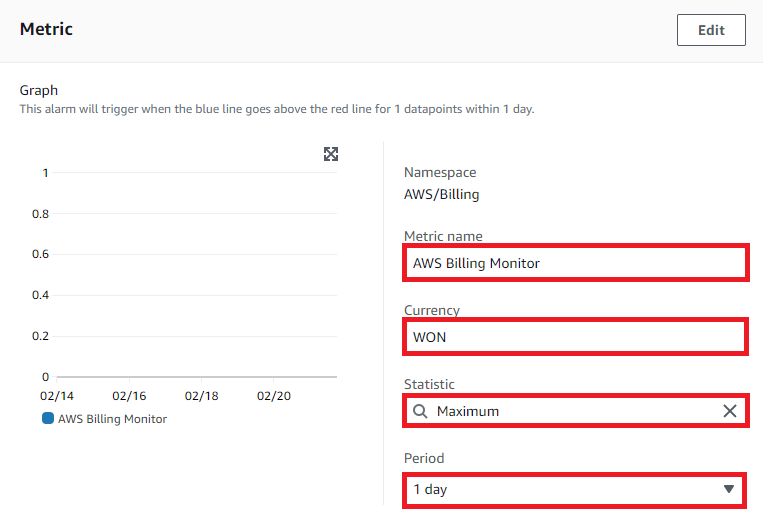
Task: Clear the Statistic field with X
Action: pyautogui.click(x=729, y=411)
